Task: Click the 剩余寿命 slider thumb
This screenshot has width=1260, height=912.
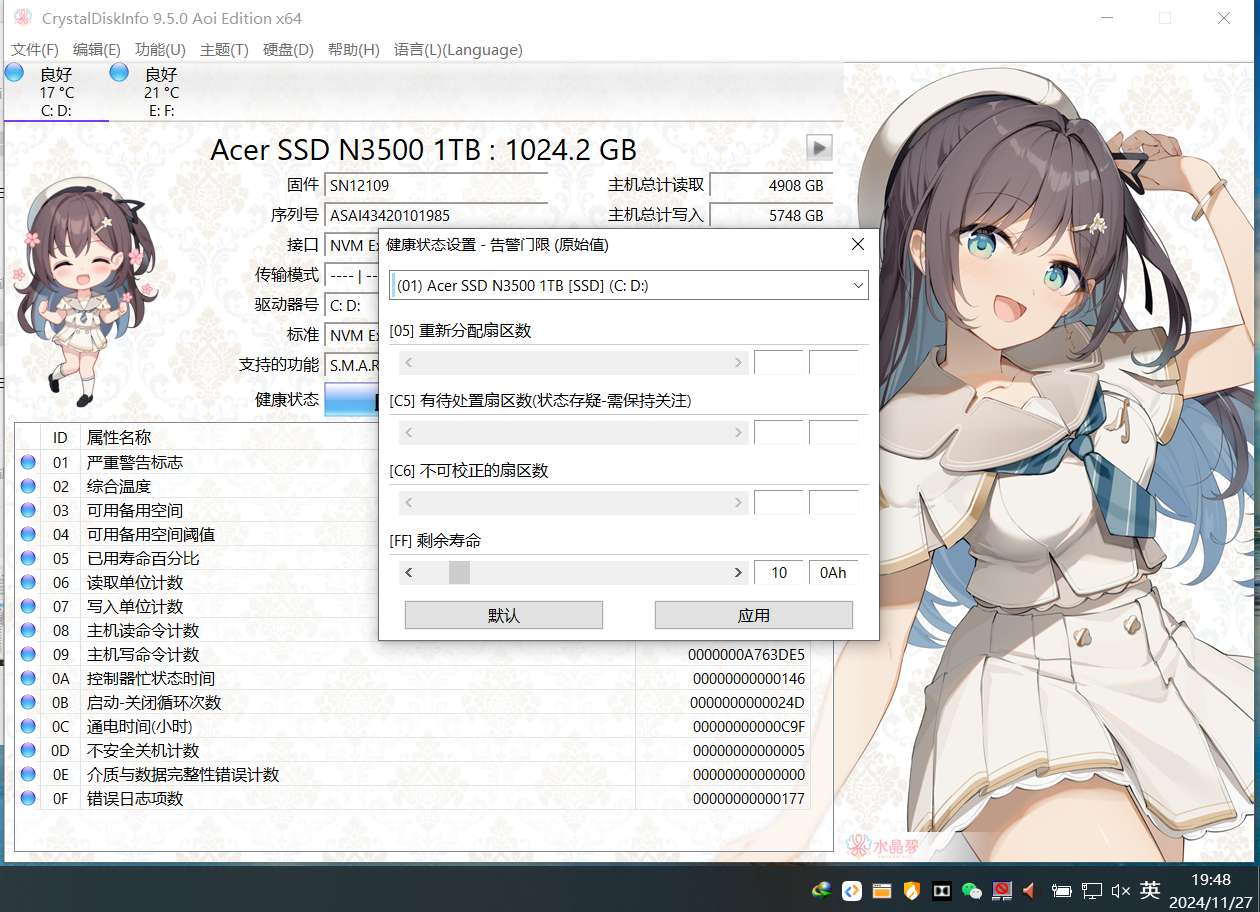Action: (x=459, y=572)
